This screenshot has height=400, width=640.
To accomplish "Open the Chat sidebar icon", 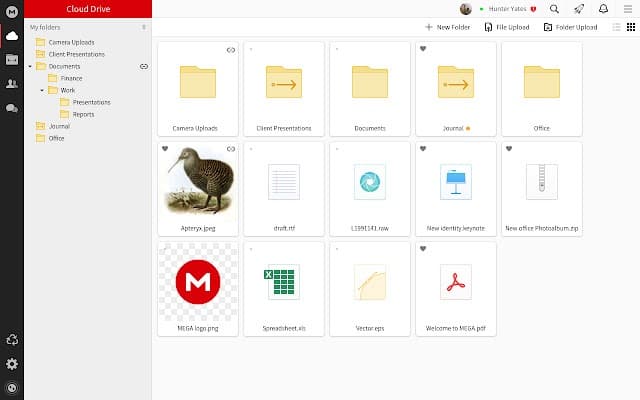I will (12, 108).
